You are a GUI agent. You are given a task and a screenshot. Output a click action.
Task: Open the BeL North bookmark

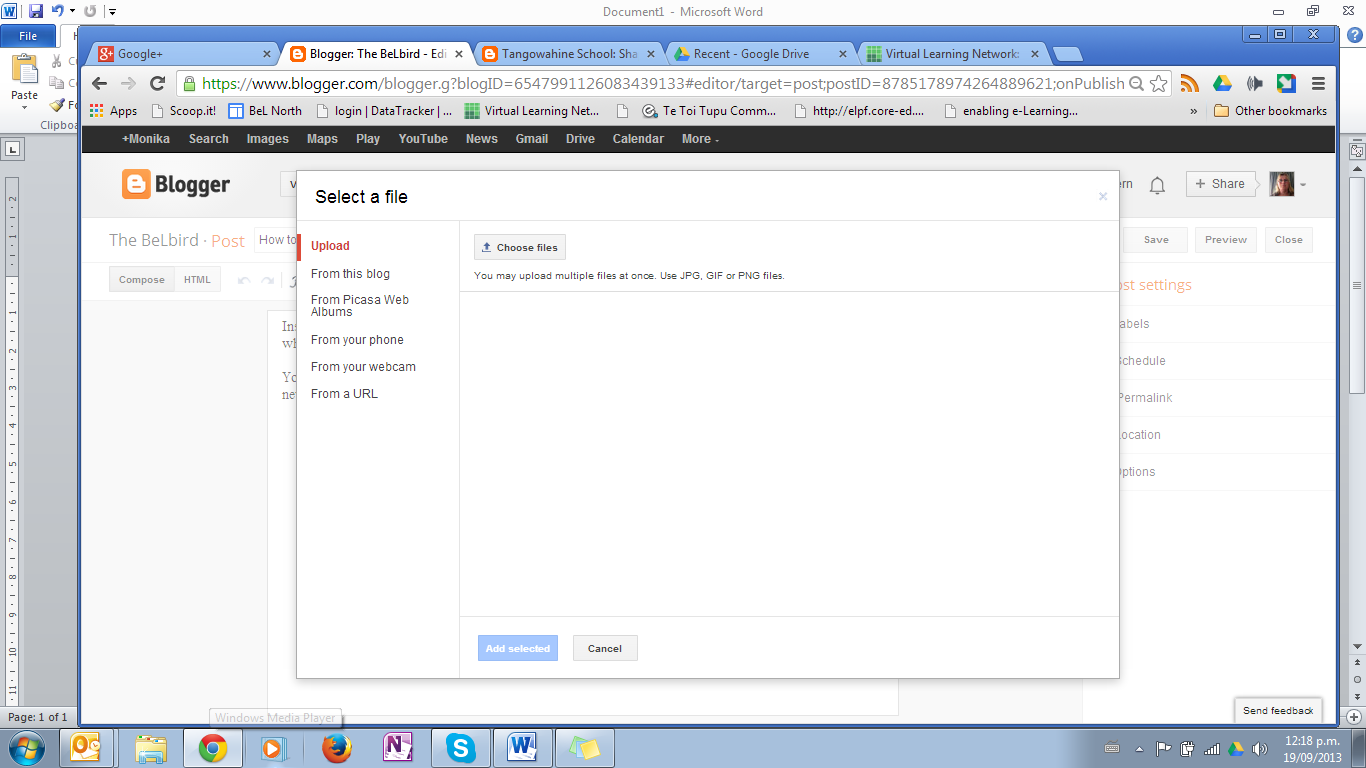click(265, 111)
